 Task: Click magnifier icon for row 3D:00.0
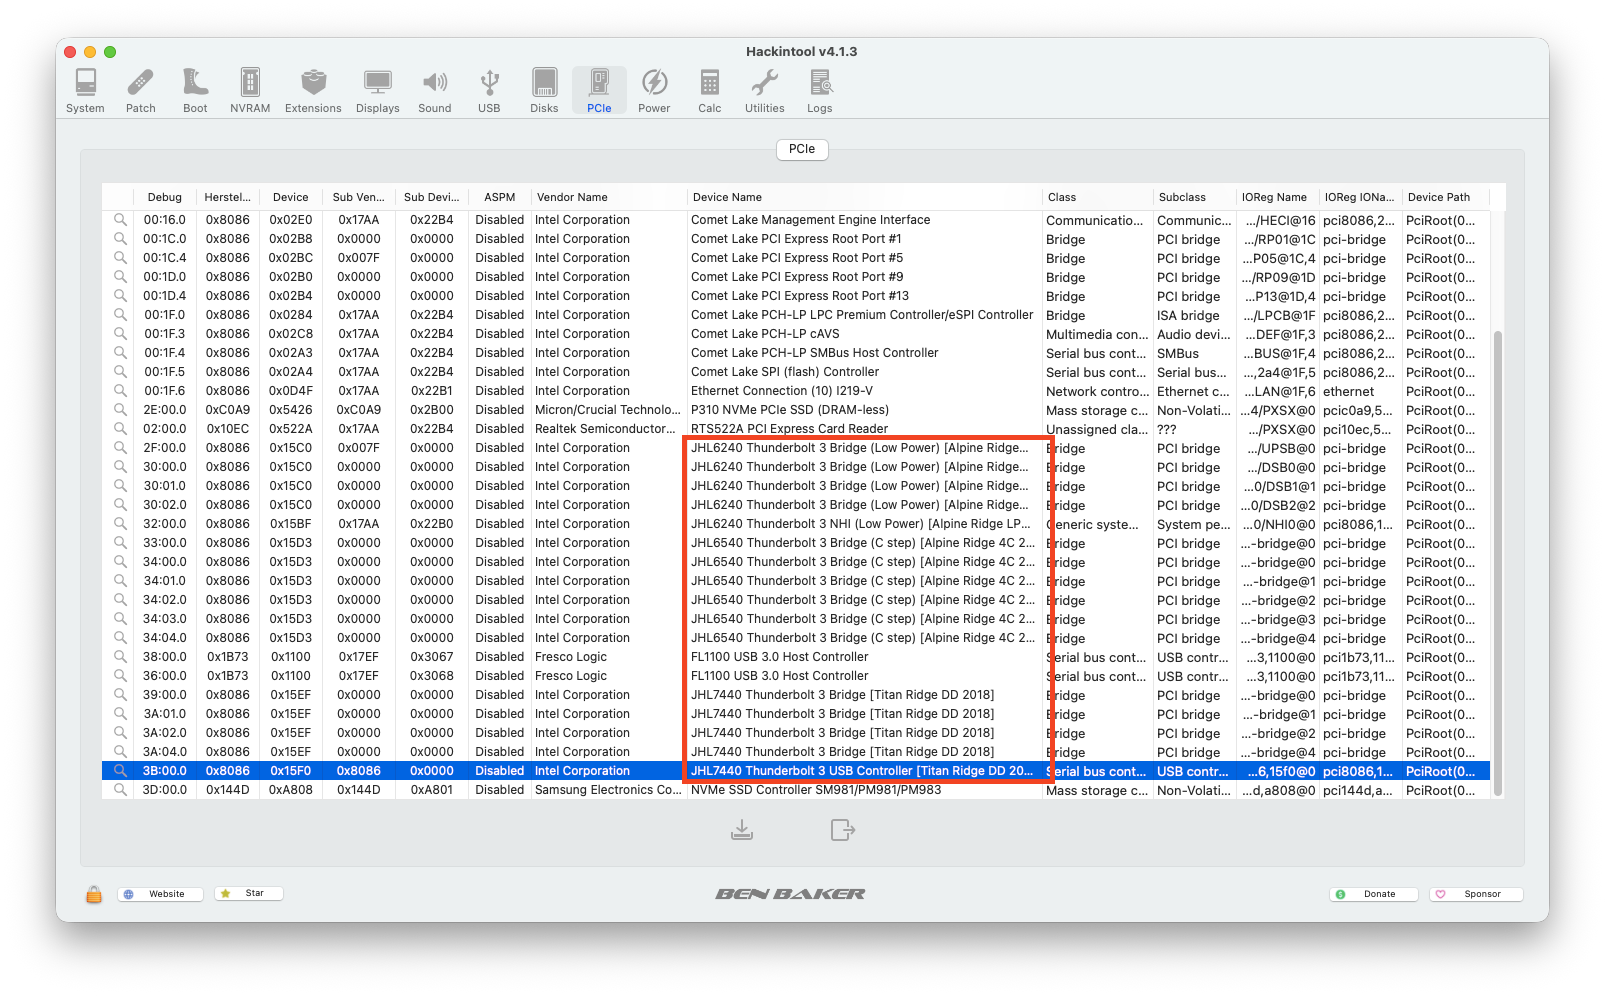(x=120, y=790)
